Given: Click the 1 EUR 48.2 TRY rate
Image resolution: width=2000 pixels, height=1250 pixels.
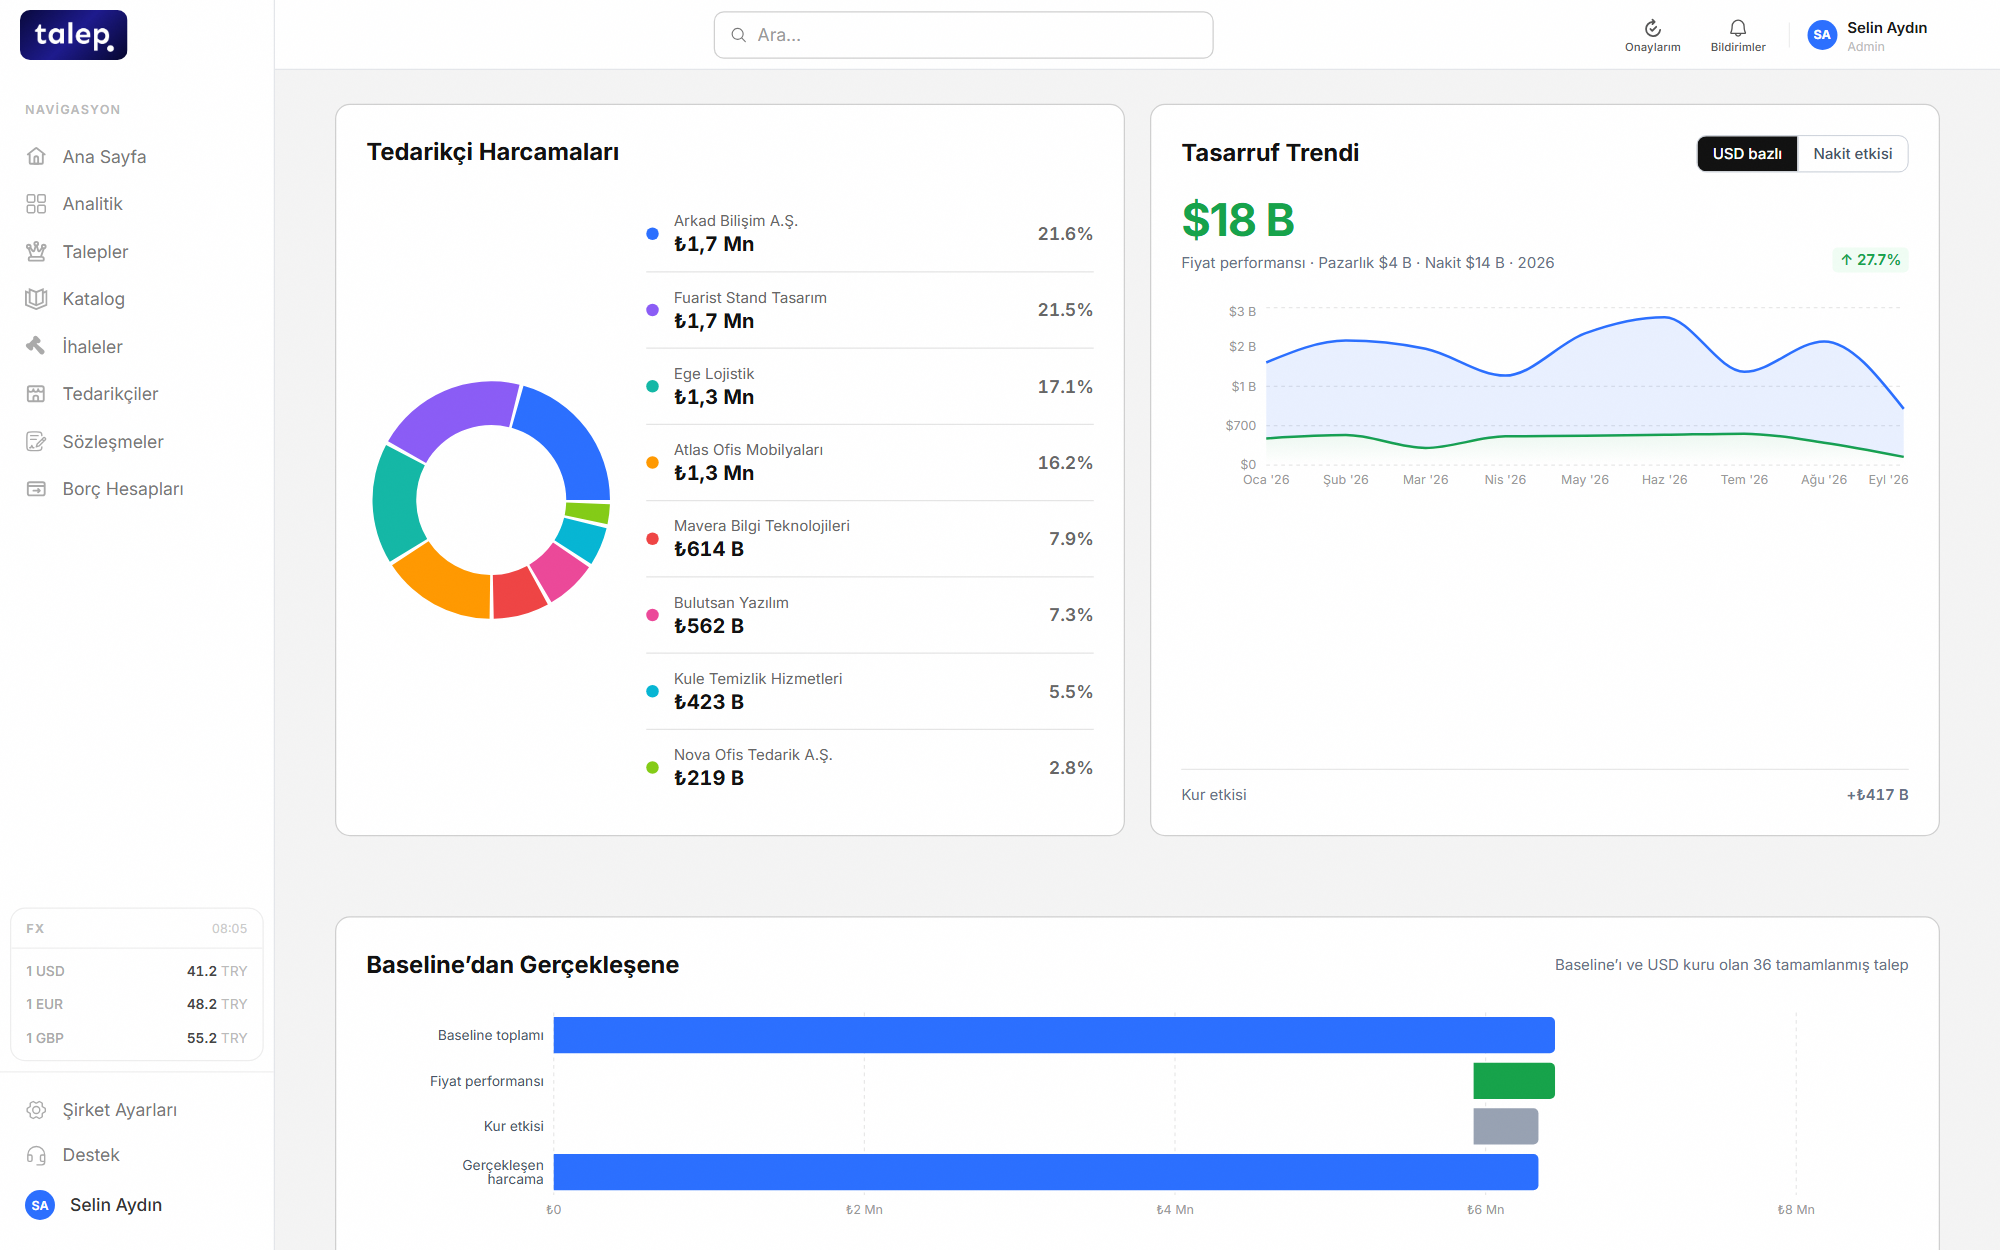Looking at the screenshot, I should [x=136, y=1004].
